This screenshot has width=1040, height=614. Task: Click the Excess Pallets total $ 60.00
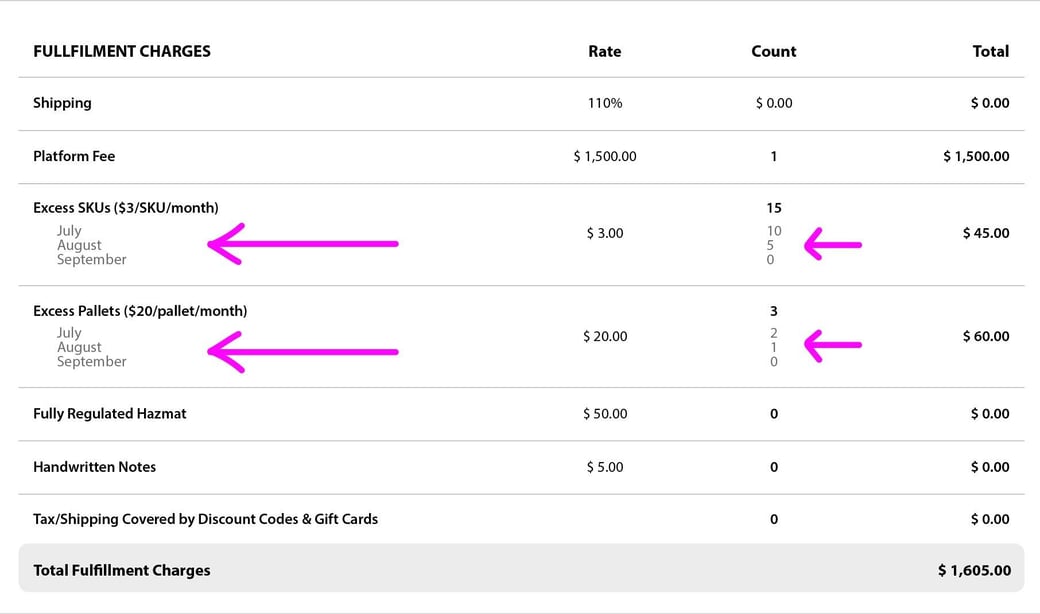(x=986, y=337)
